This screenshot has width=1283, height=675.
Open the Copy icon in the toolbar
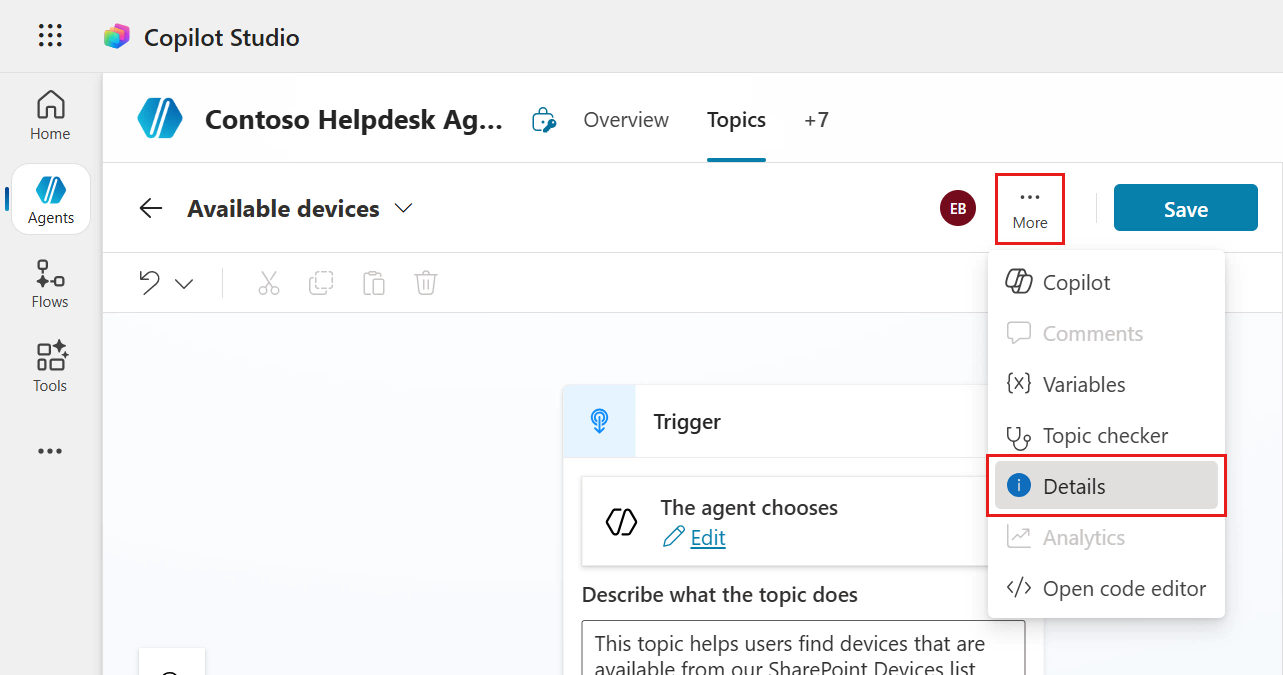click(320, 282)
